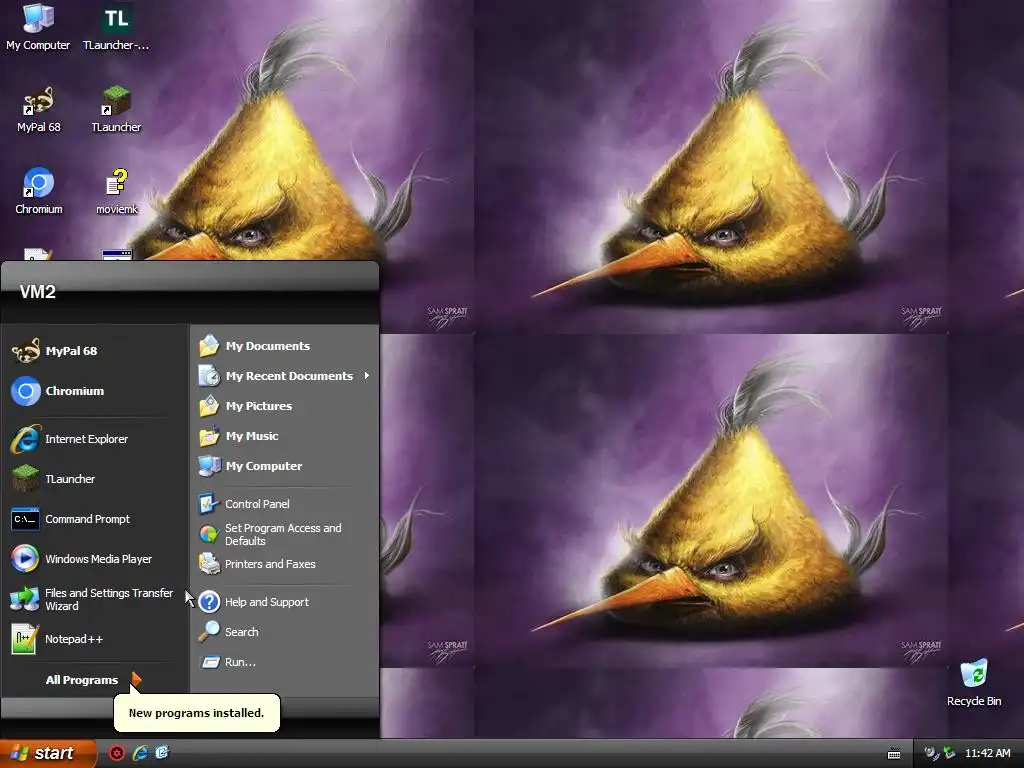
Task: Open Internet Explorer in the Start menu
Action: [x=95, y=439]
